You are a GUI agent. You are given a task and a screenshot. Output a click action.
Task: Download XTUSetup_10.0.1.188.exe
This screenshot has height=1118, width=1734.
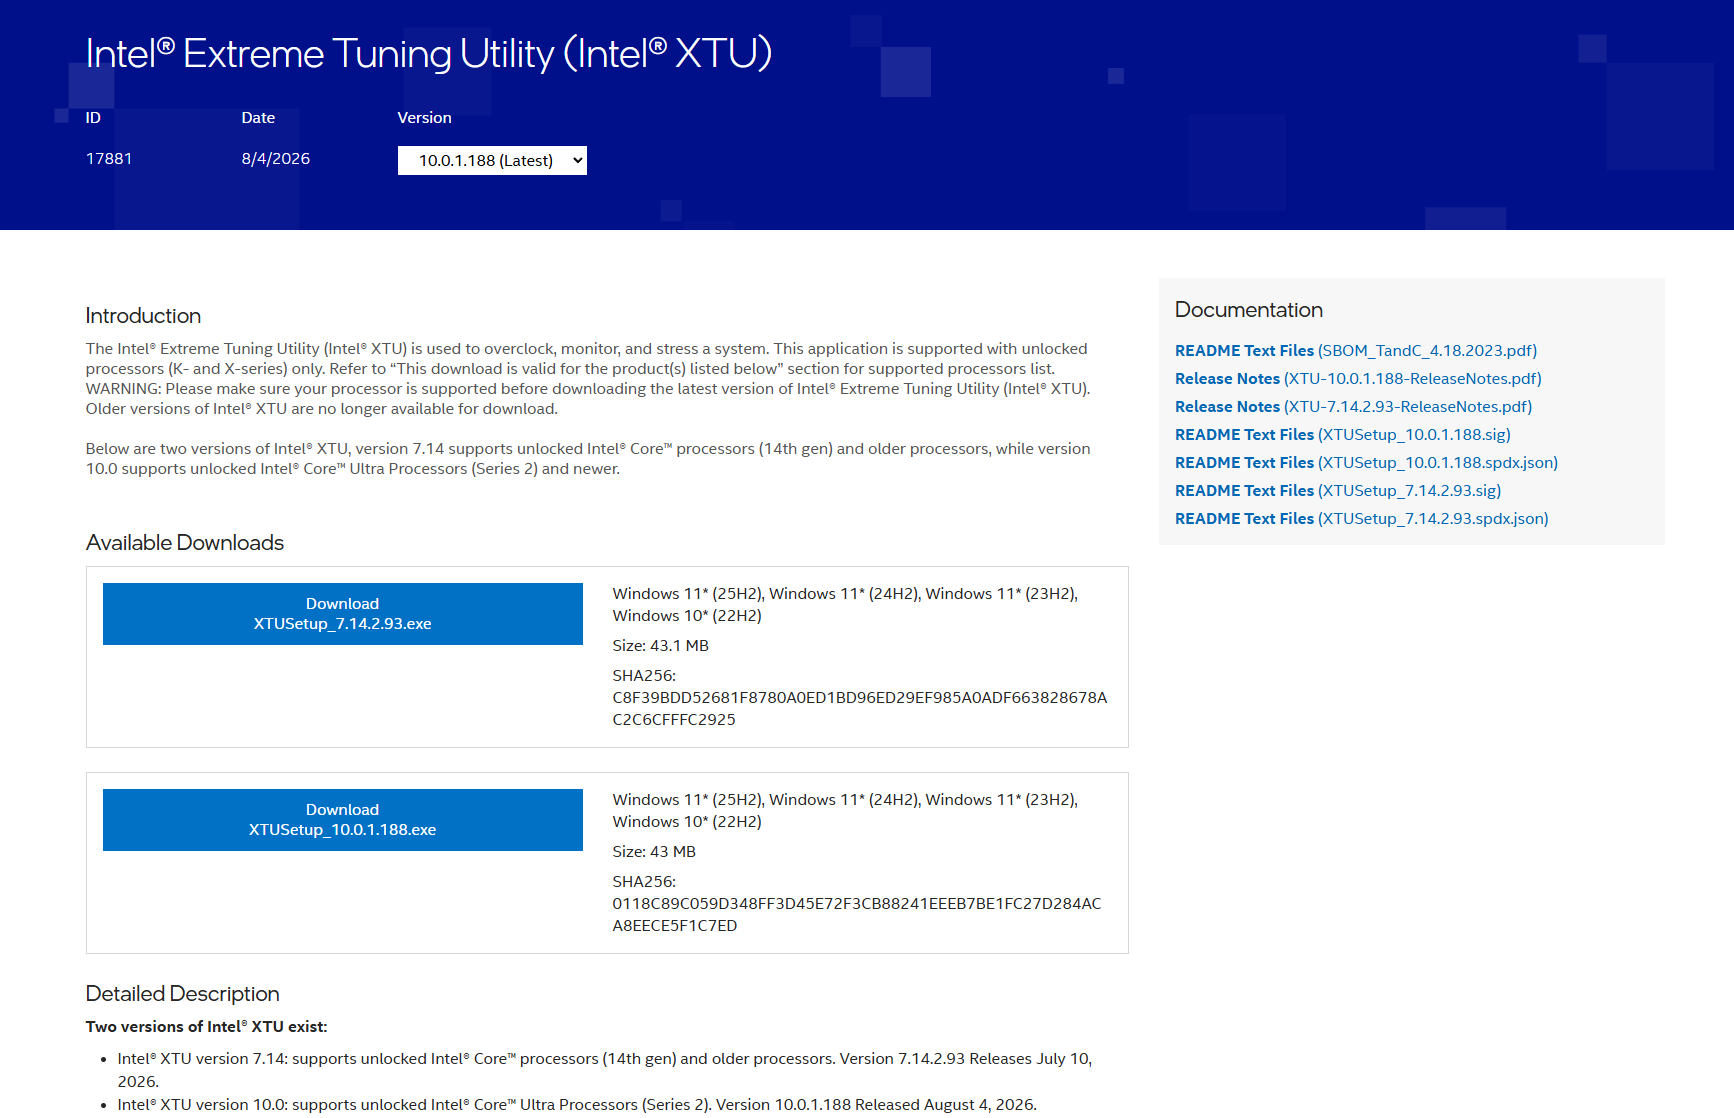pyautogui.click(x=343, y=820)
